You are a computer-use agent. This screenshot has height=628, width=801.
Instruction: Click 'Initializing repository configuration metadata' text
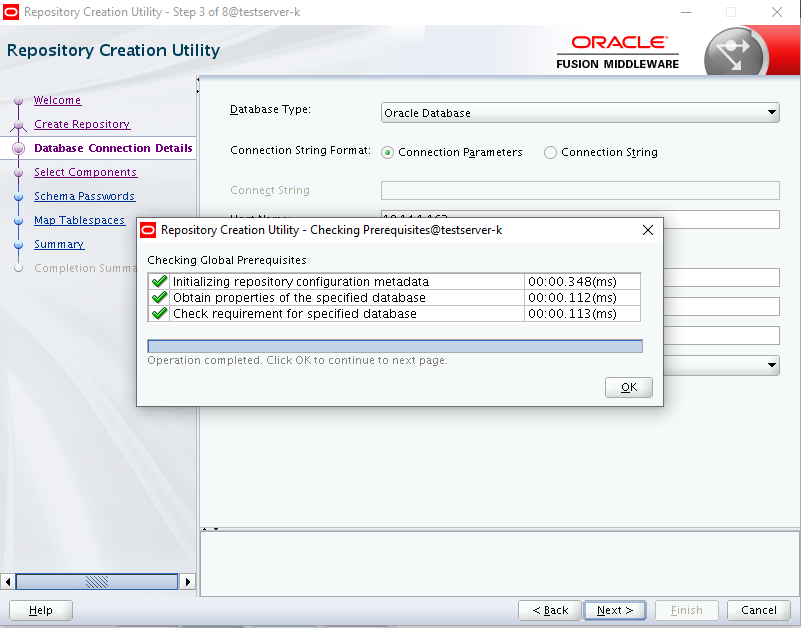click(301, 282)
